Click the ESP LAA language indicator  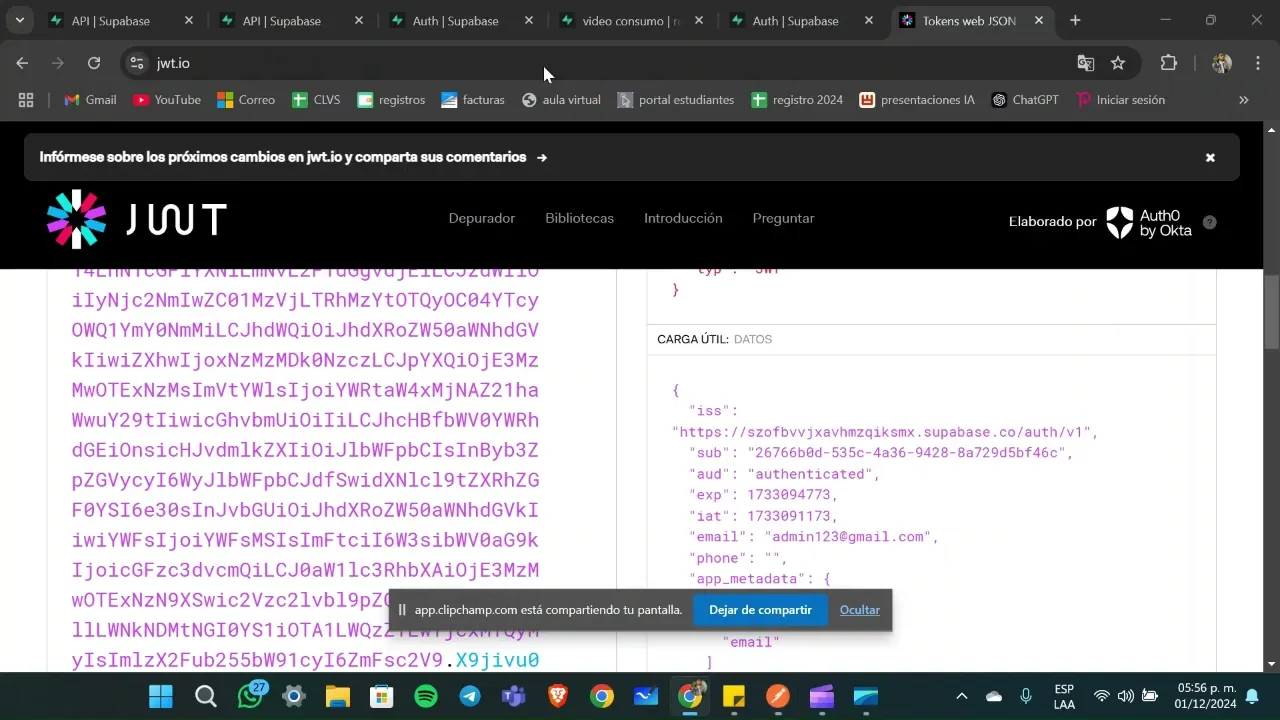[x=1064, y=696]
